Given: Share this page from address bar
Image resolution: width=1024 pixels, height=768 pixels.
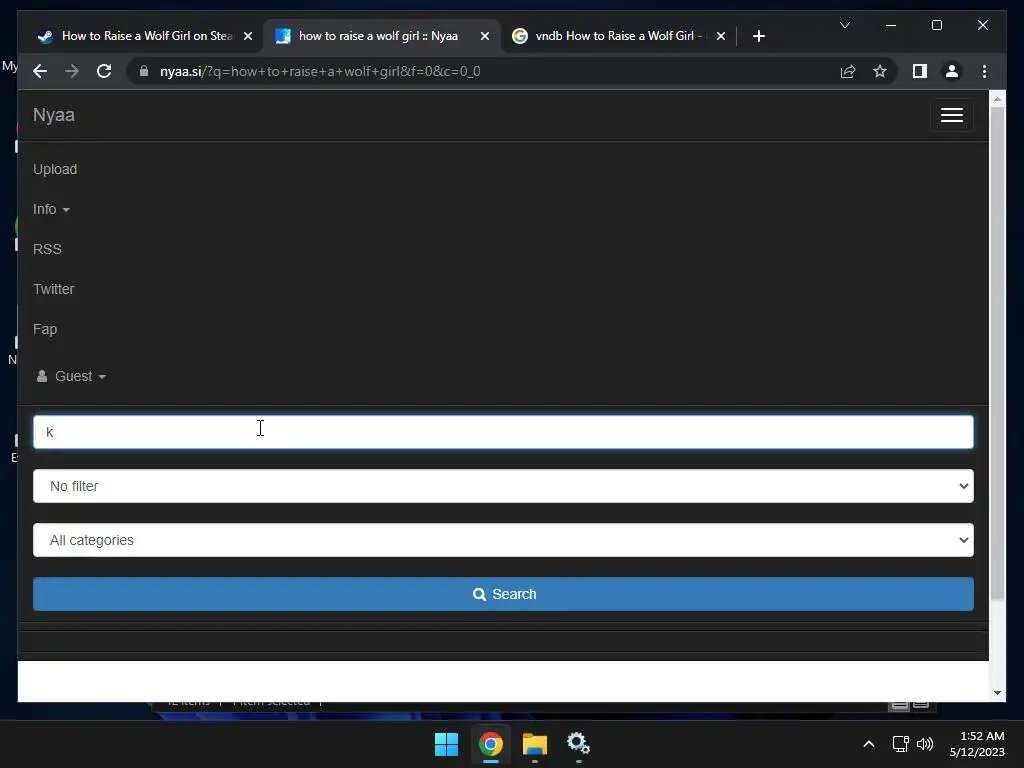Looking at the screenshot, I should pyautogui.click(x=848, y=71).
